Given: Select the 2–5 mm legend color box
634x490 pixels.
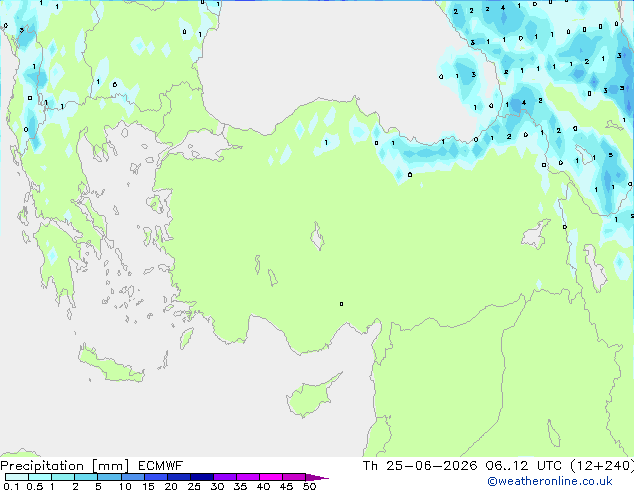Looking at the screenshot, I should 86,477.
